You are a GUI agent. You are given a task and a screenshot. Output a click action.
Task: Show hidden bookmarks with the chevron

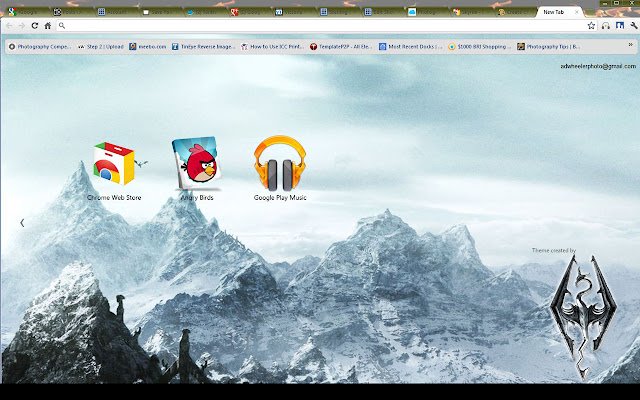pyautogui.click(x=631, y=44)
